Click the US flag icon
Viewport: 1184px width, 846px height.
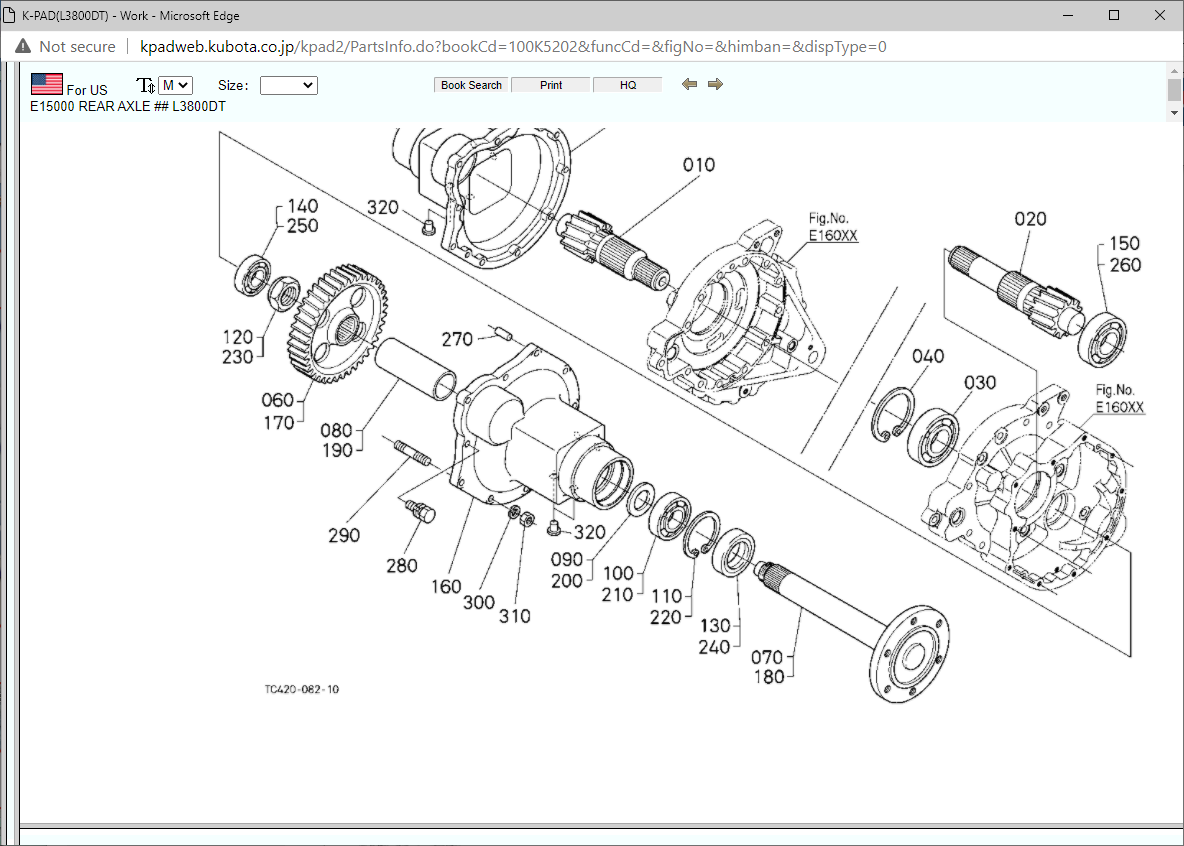[46, 85]
